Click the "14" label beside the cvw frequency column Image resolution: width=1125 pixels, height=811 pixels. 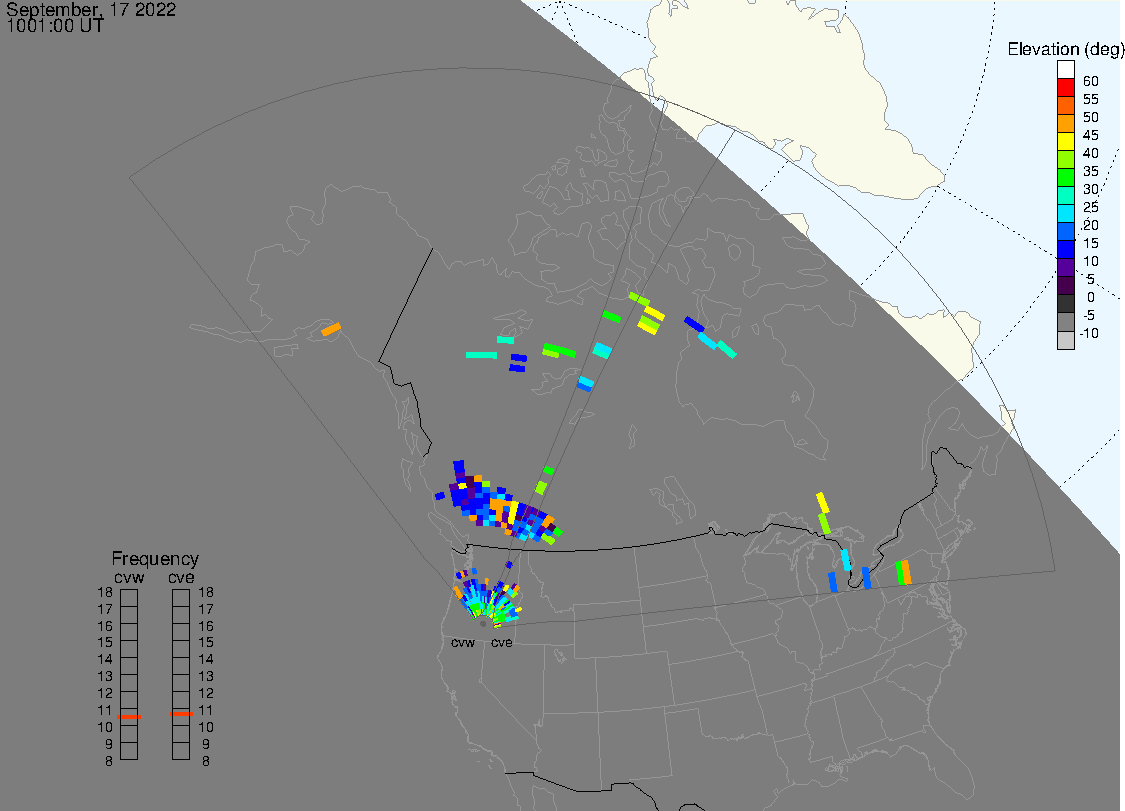tap(105, 659)
